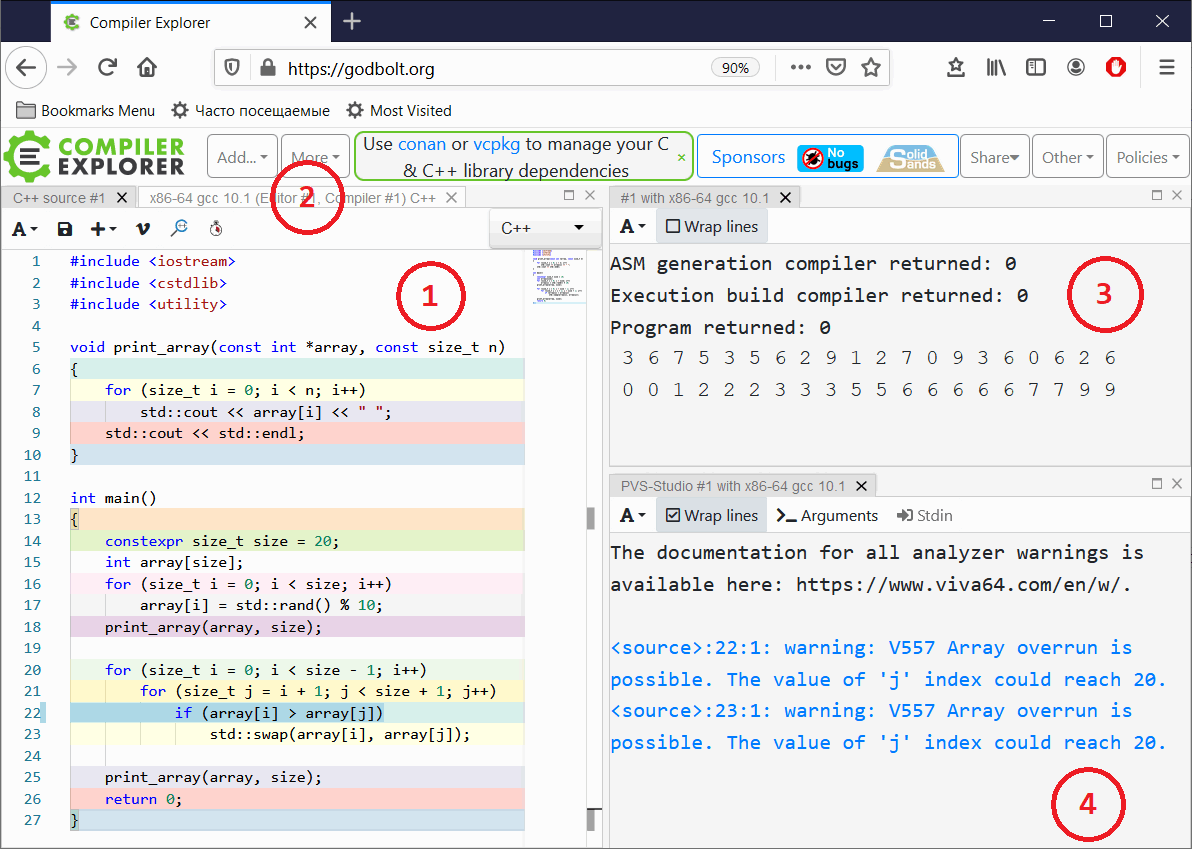
Task: Open the C++ language selector dropdown
Action: tap(543, 228)
